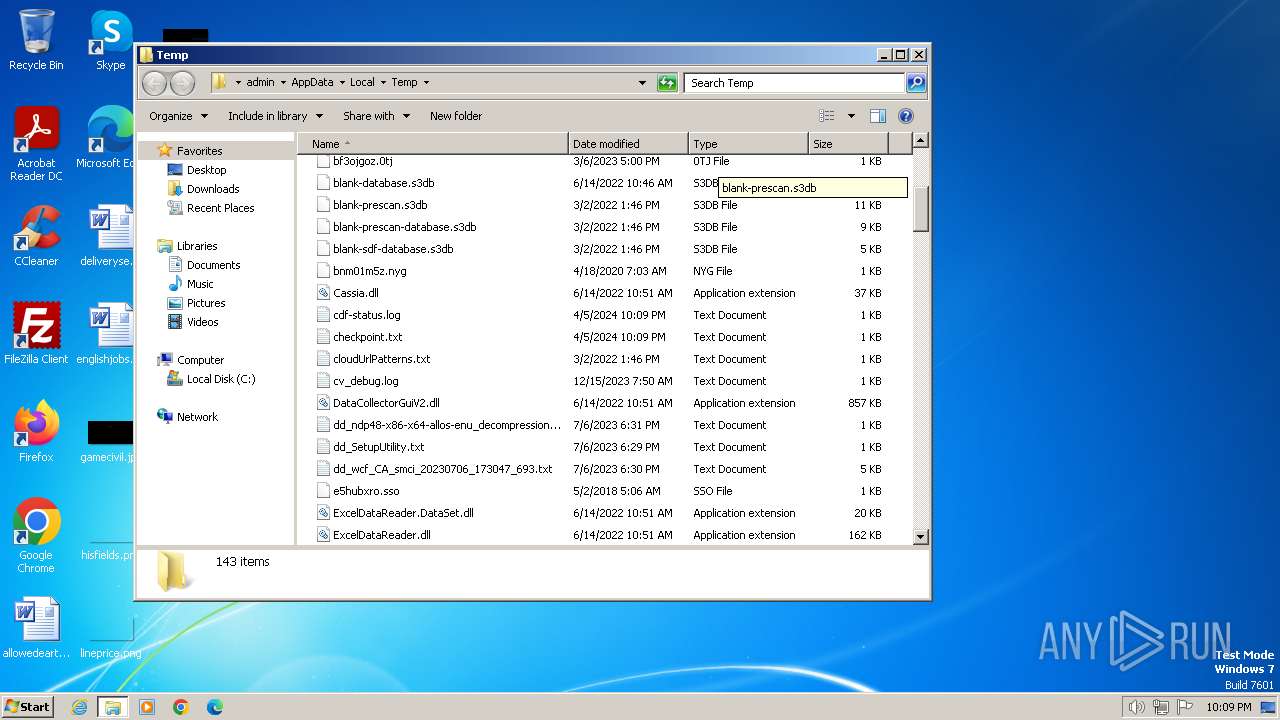Click the file list scrollbar up arrow
Screen dimensions: 1280x720
921,141
